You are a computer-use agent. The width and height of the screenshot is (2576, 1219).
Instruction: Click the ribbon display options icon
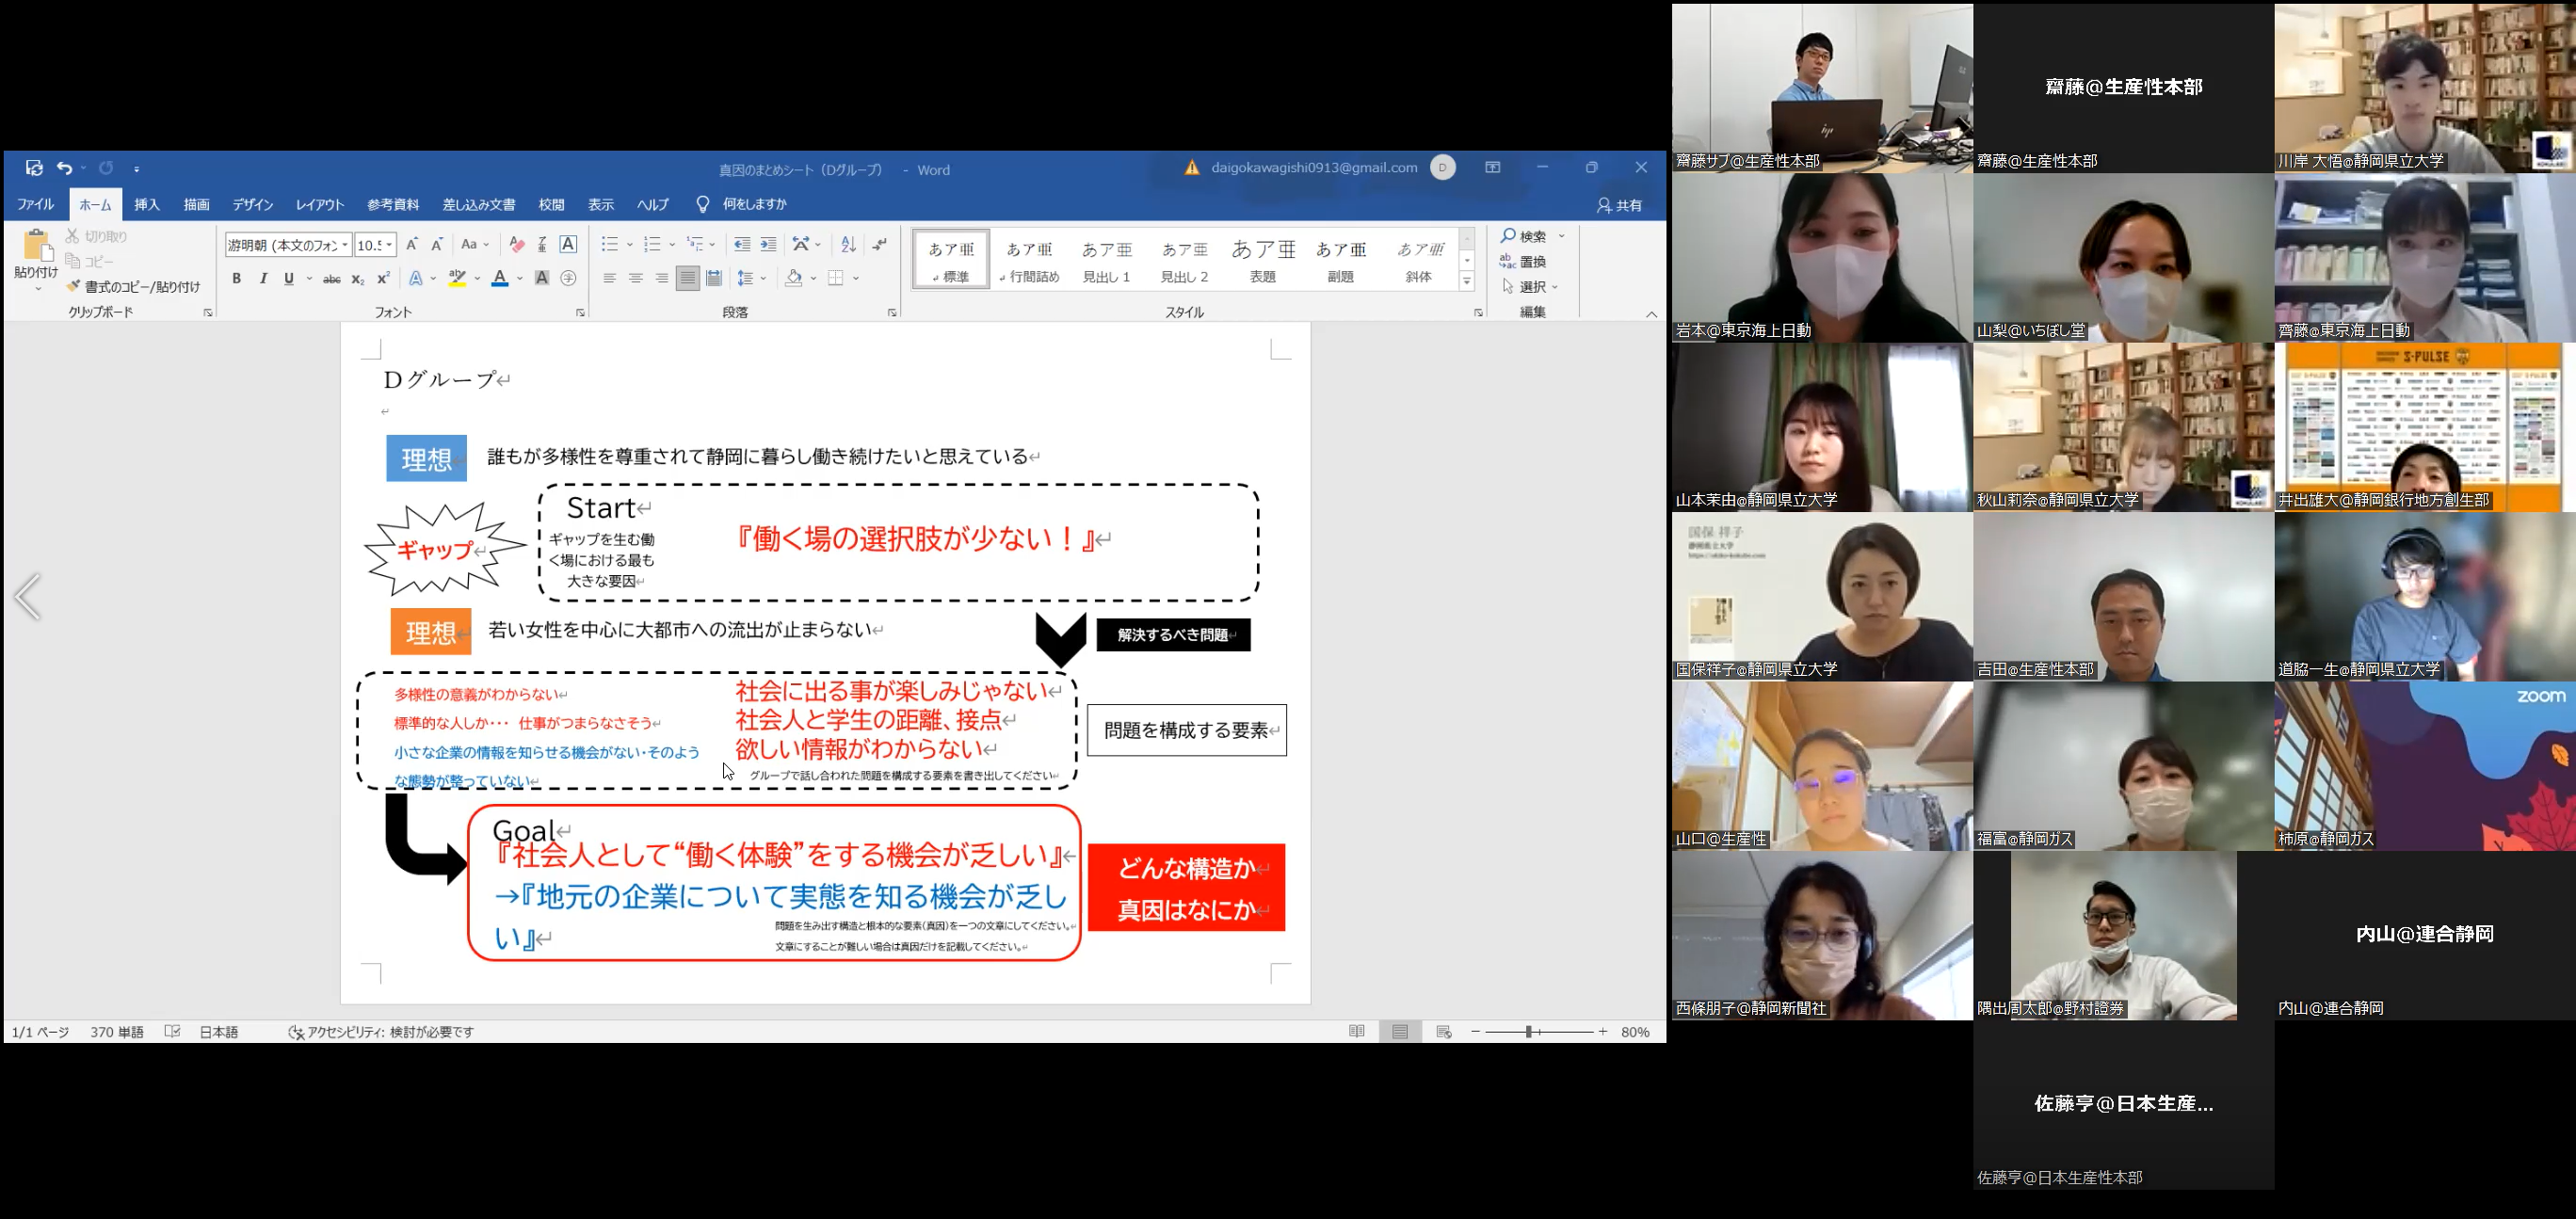[x=1493, y=168]
